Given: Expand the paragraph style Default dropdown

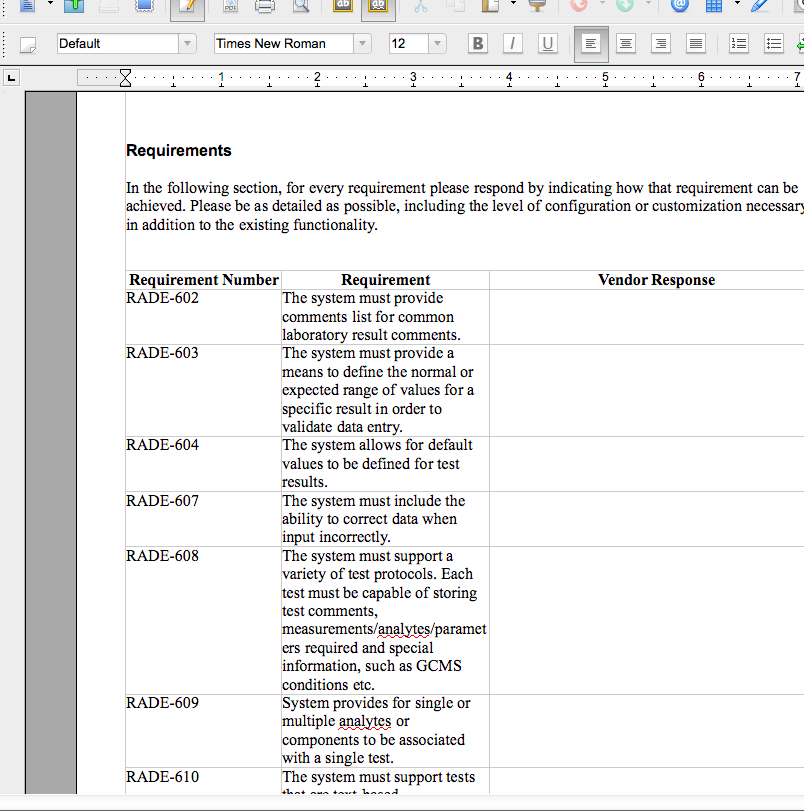Looking at the screenshot, I should tap(187, 44).
